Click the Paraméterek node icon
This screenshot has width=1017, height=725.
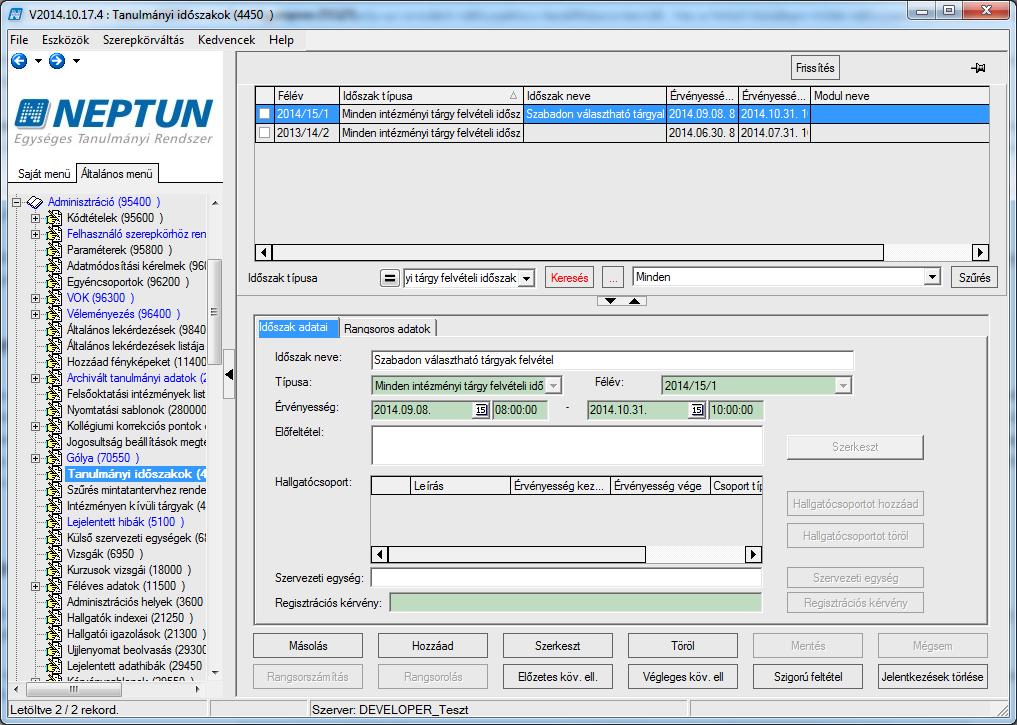[x=54, y=250]
